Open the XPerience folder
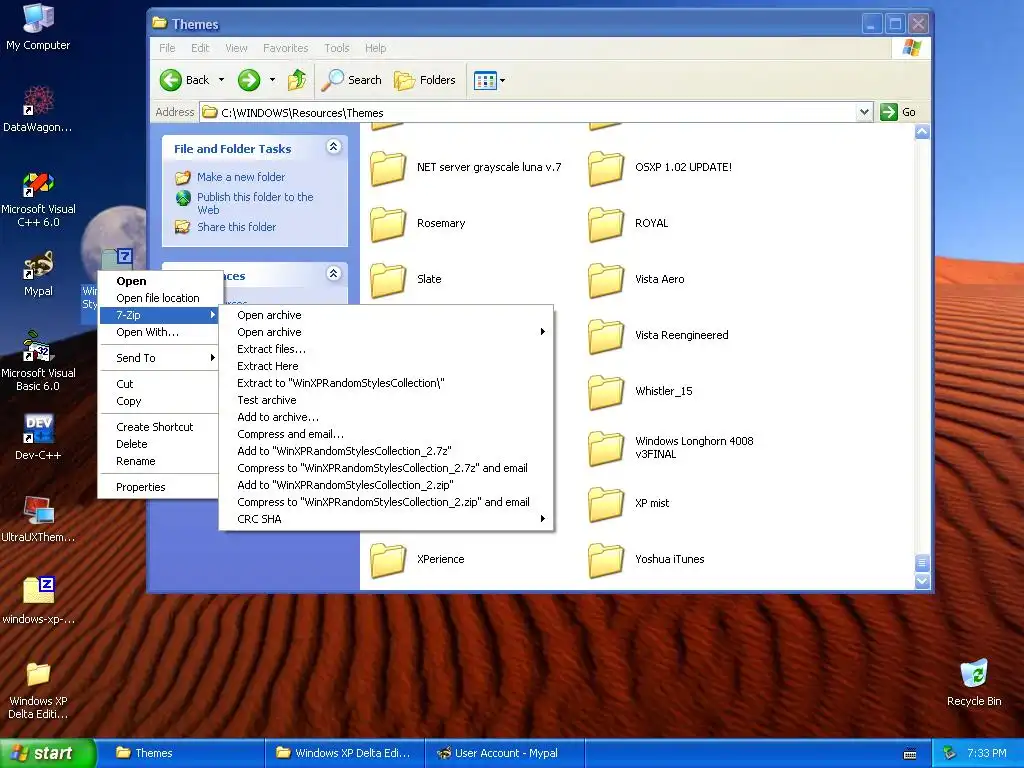 (x=417, y=560)
